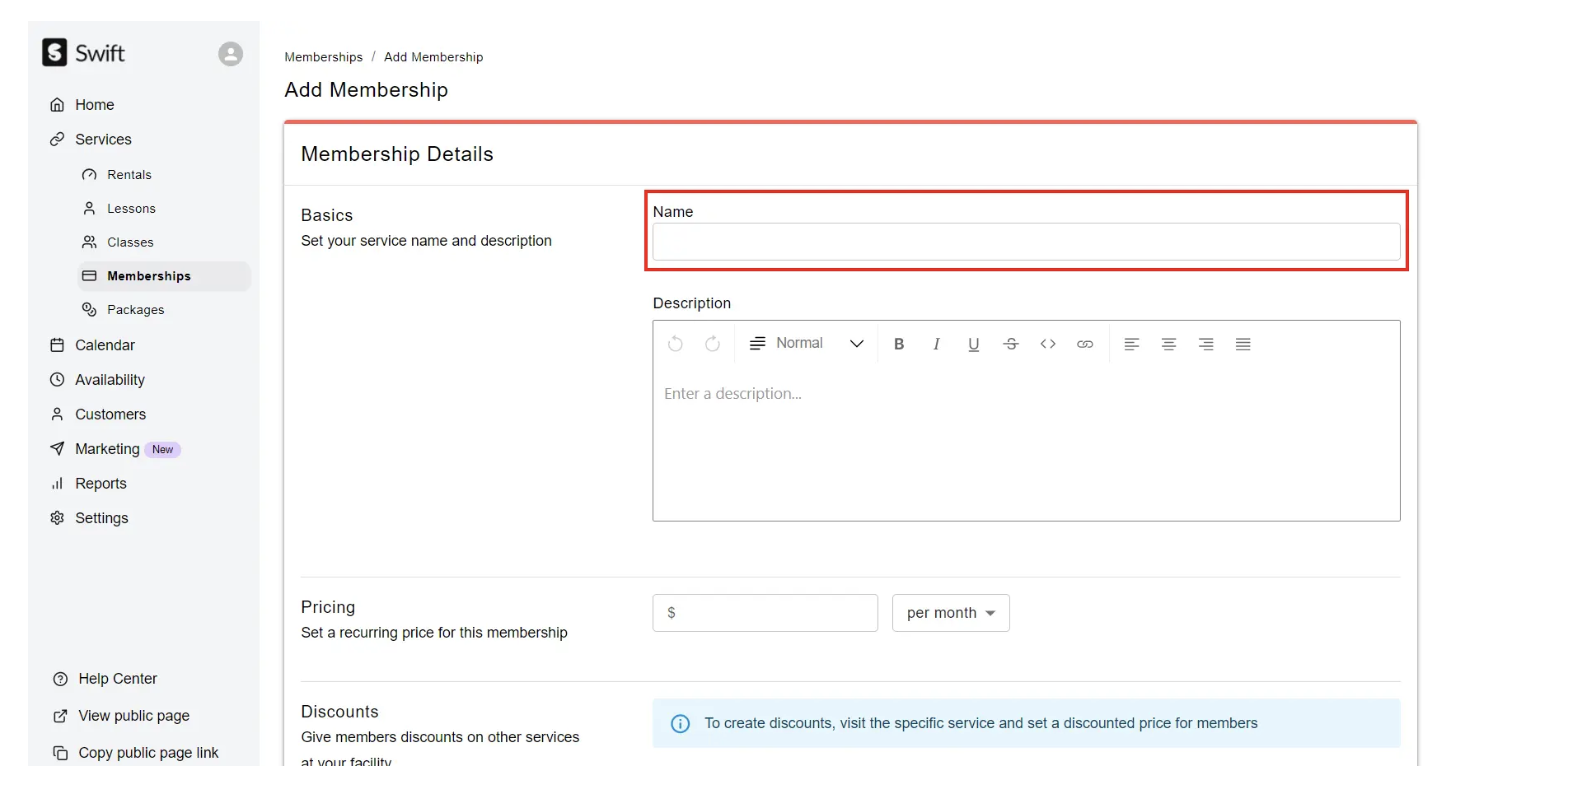Screen dimensions: 1590x804
Task: Click the membership Name input field
Action: pyautogui.click(x=1026, y=242)
